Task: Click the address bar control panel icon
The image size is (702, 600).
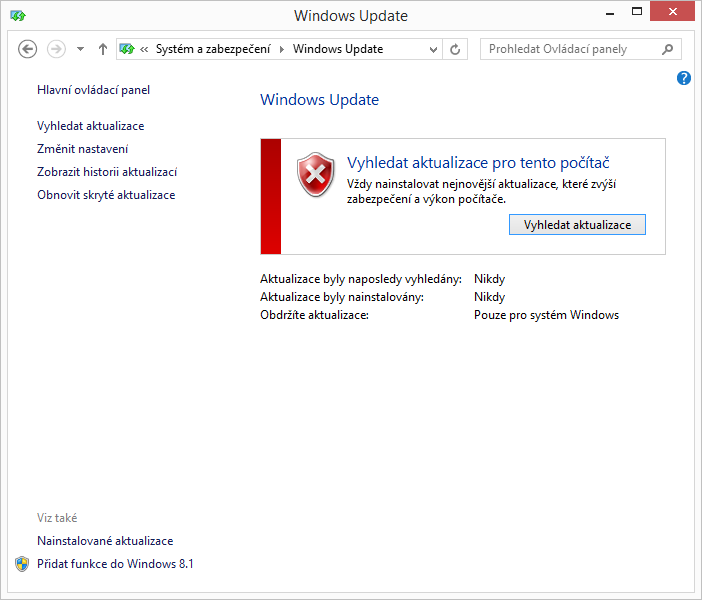Action: click(x=127, y=49)
